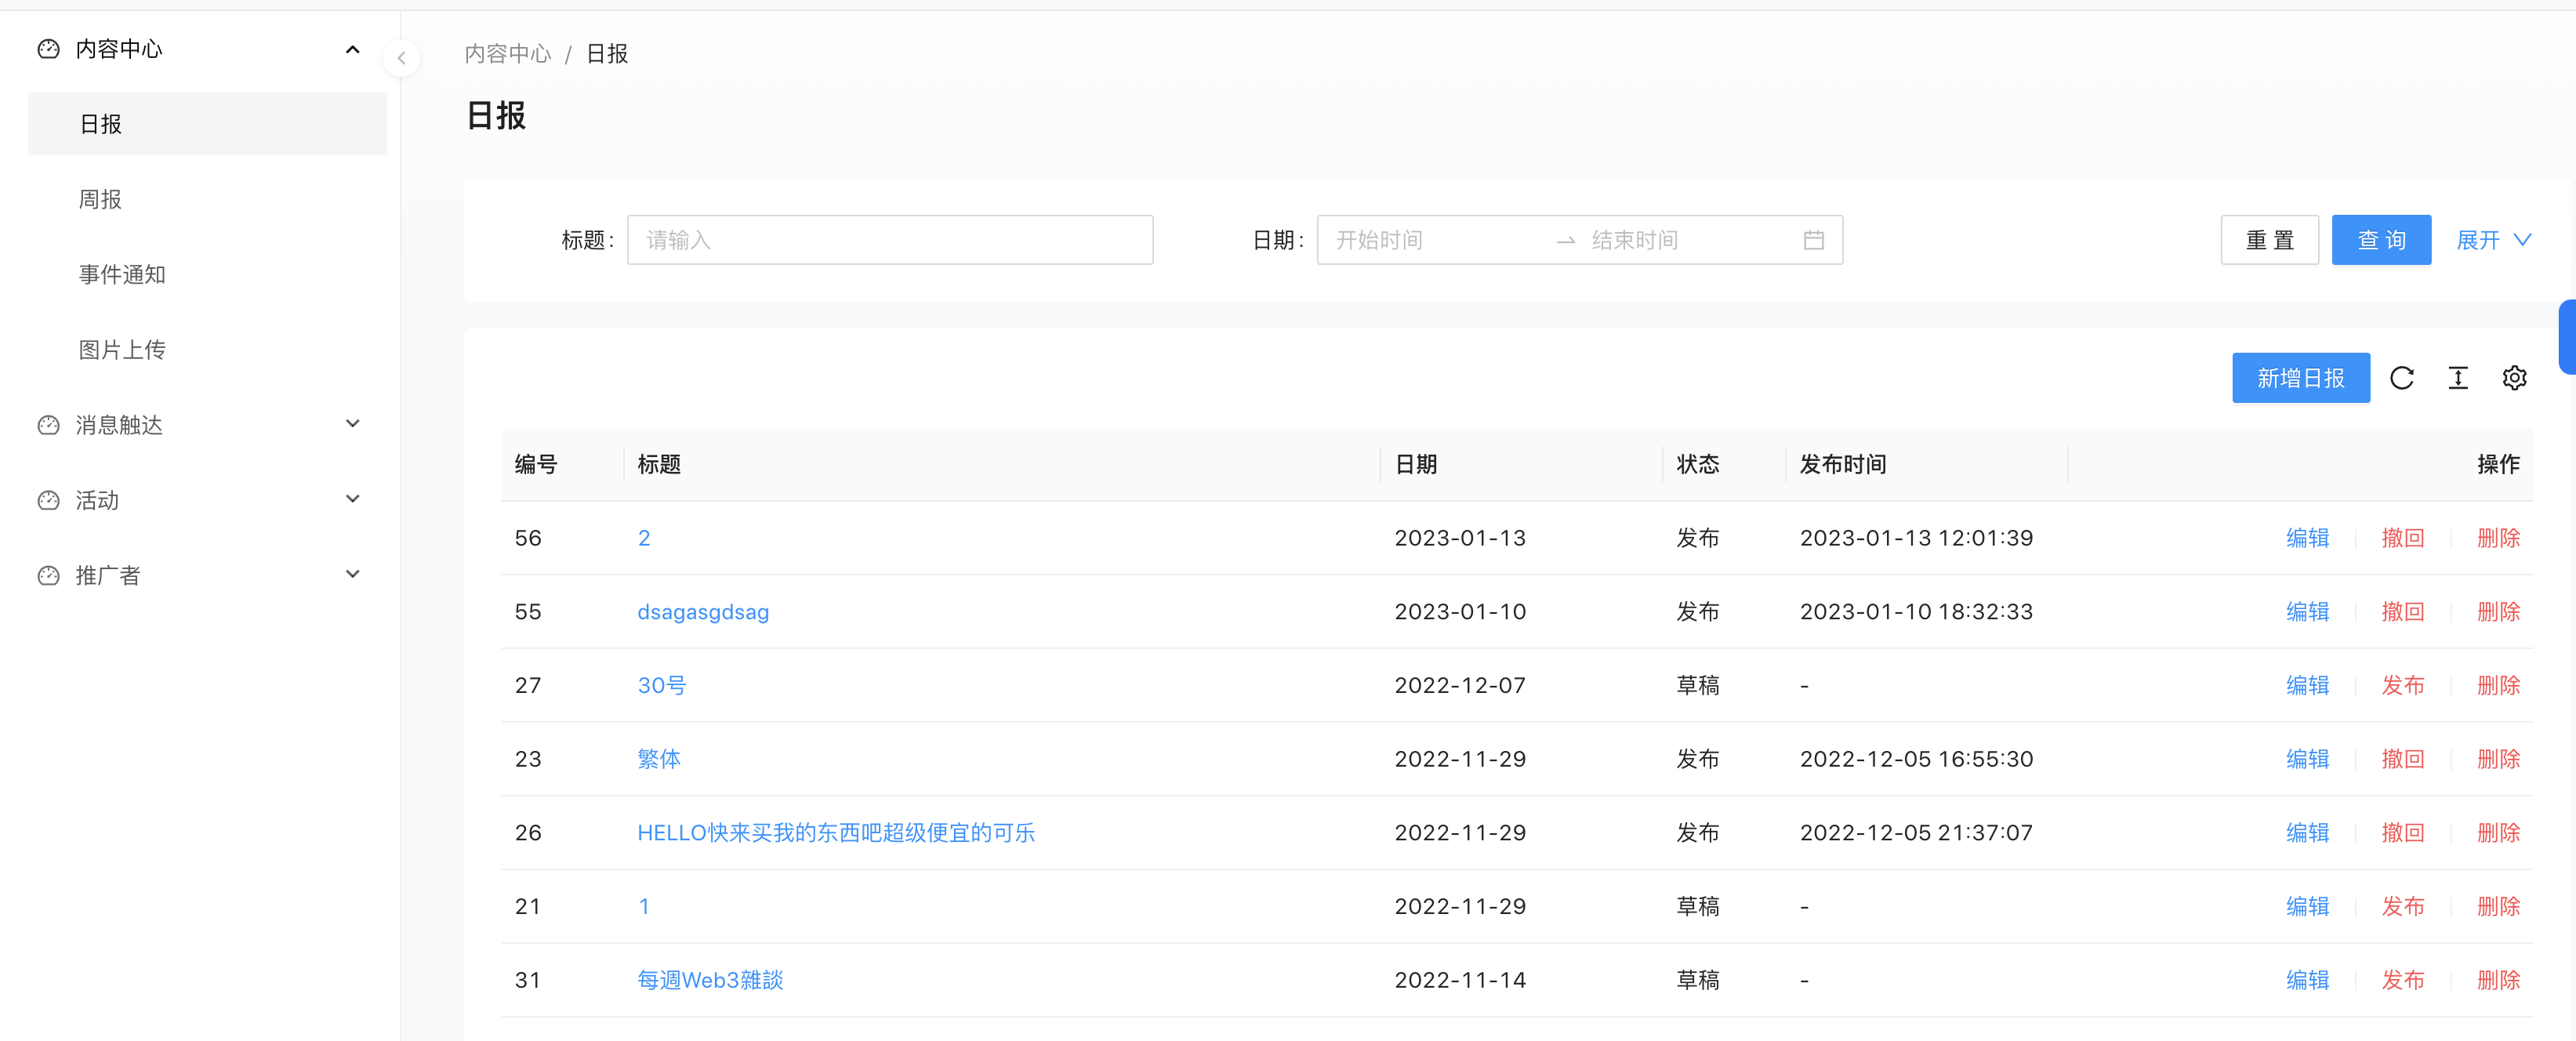Select the 消息触达 menu label
2576x1041 pixels.
(x=119, y=425)
